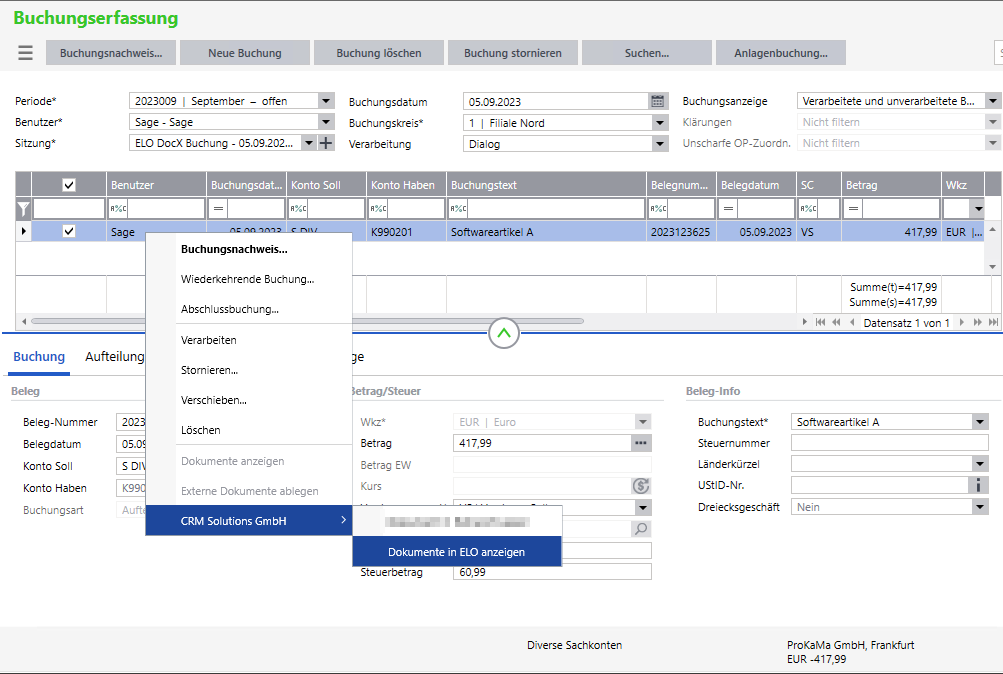
Task: Expand the Dreiecksgeschäft dropdown
Action: [979, 506]
